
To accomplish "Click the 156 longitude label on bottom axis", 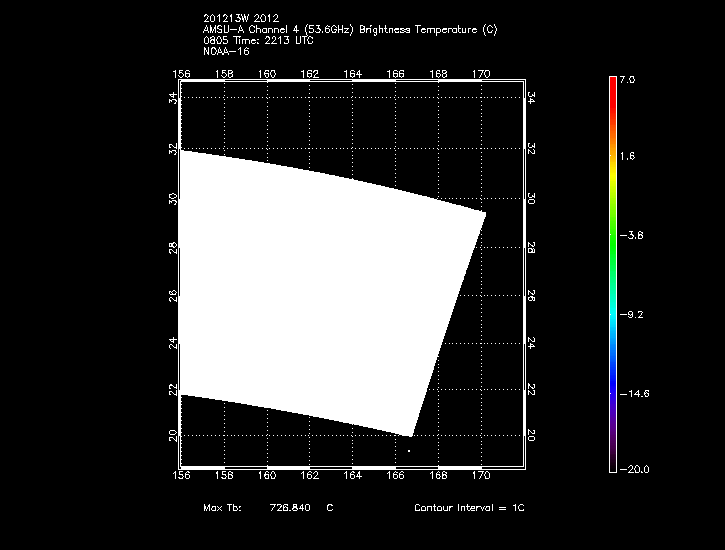I will (x=181, y=476).
